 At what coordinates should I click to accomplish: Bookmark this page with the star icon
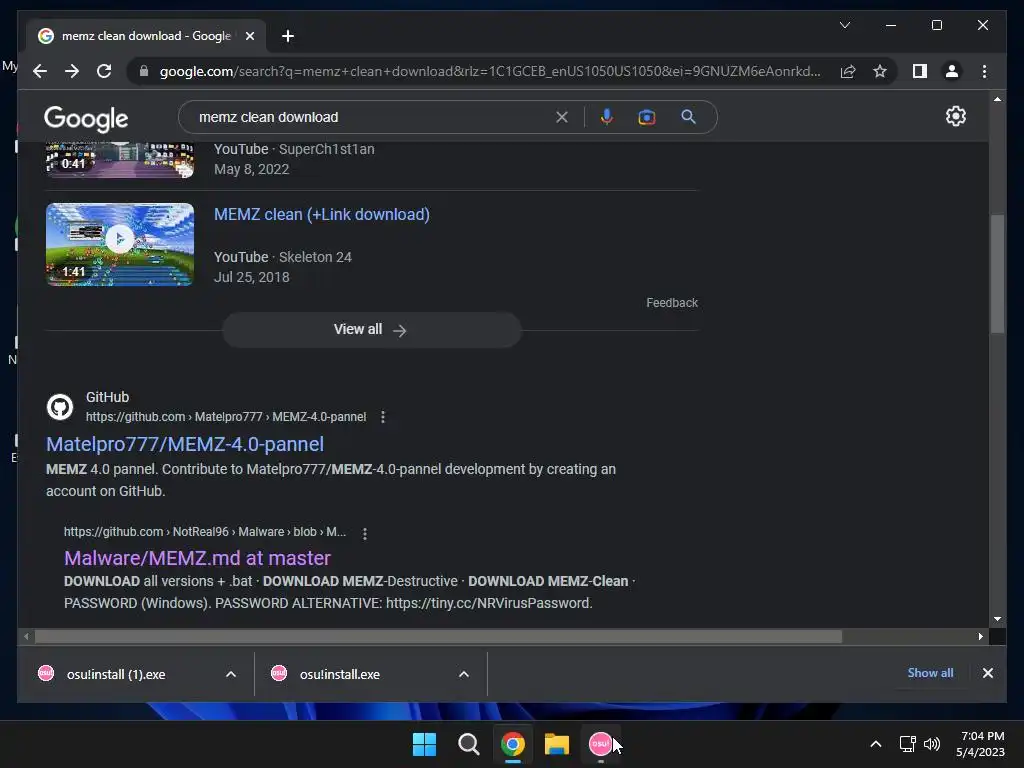pyautogui.click(x=880, y=71)
